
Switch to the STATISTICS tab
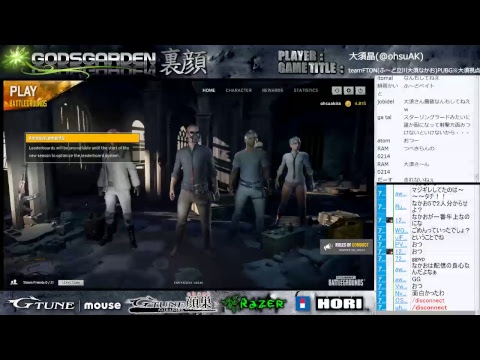click(x=306, y=90)
